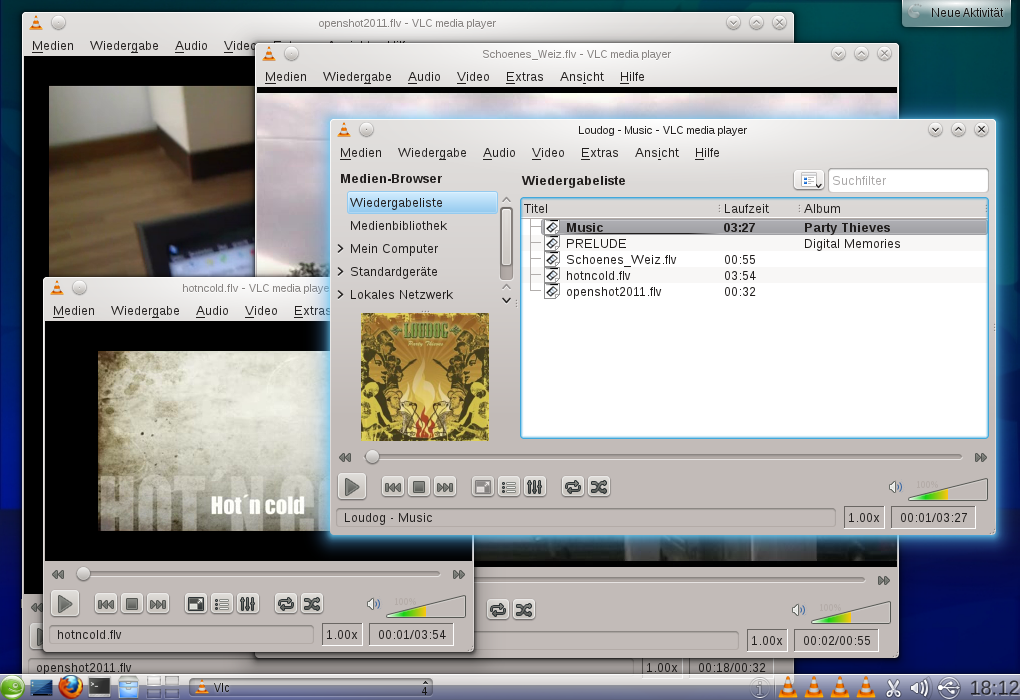Image resolution: width=1020 pixels, height=700 pixels.
Task: Sort playlist by Titel column header
Action: coord(620,208)
